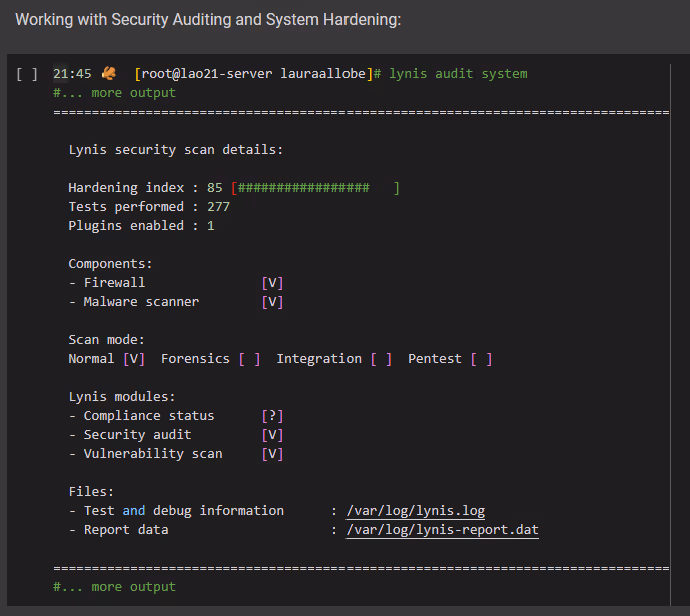Toggle the Vulnerability scan module box
690x616 pixels.
pyautogui.click(x=272, y=454)
